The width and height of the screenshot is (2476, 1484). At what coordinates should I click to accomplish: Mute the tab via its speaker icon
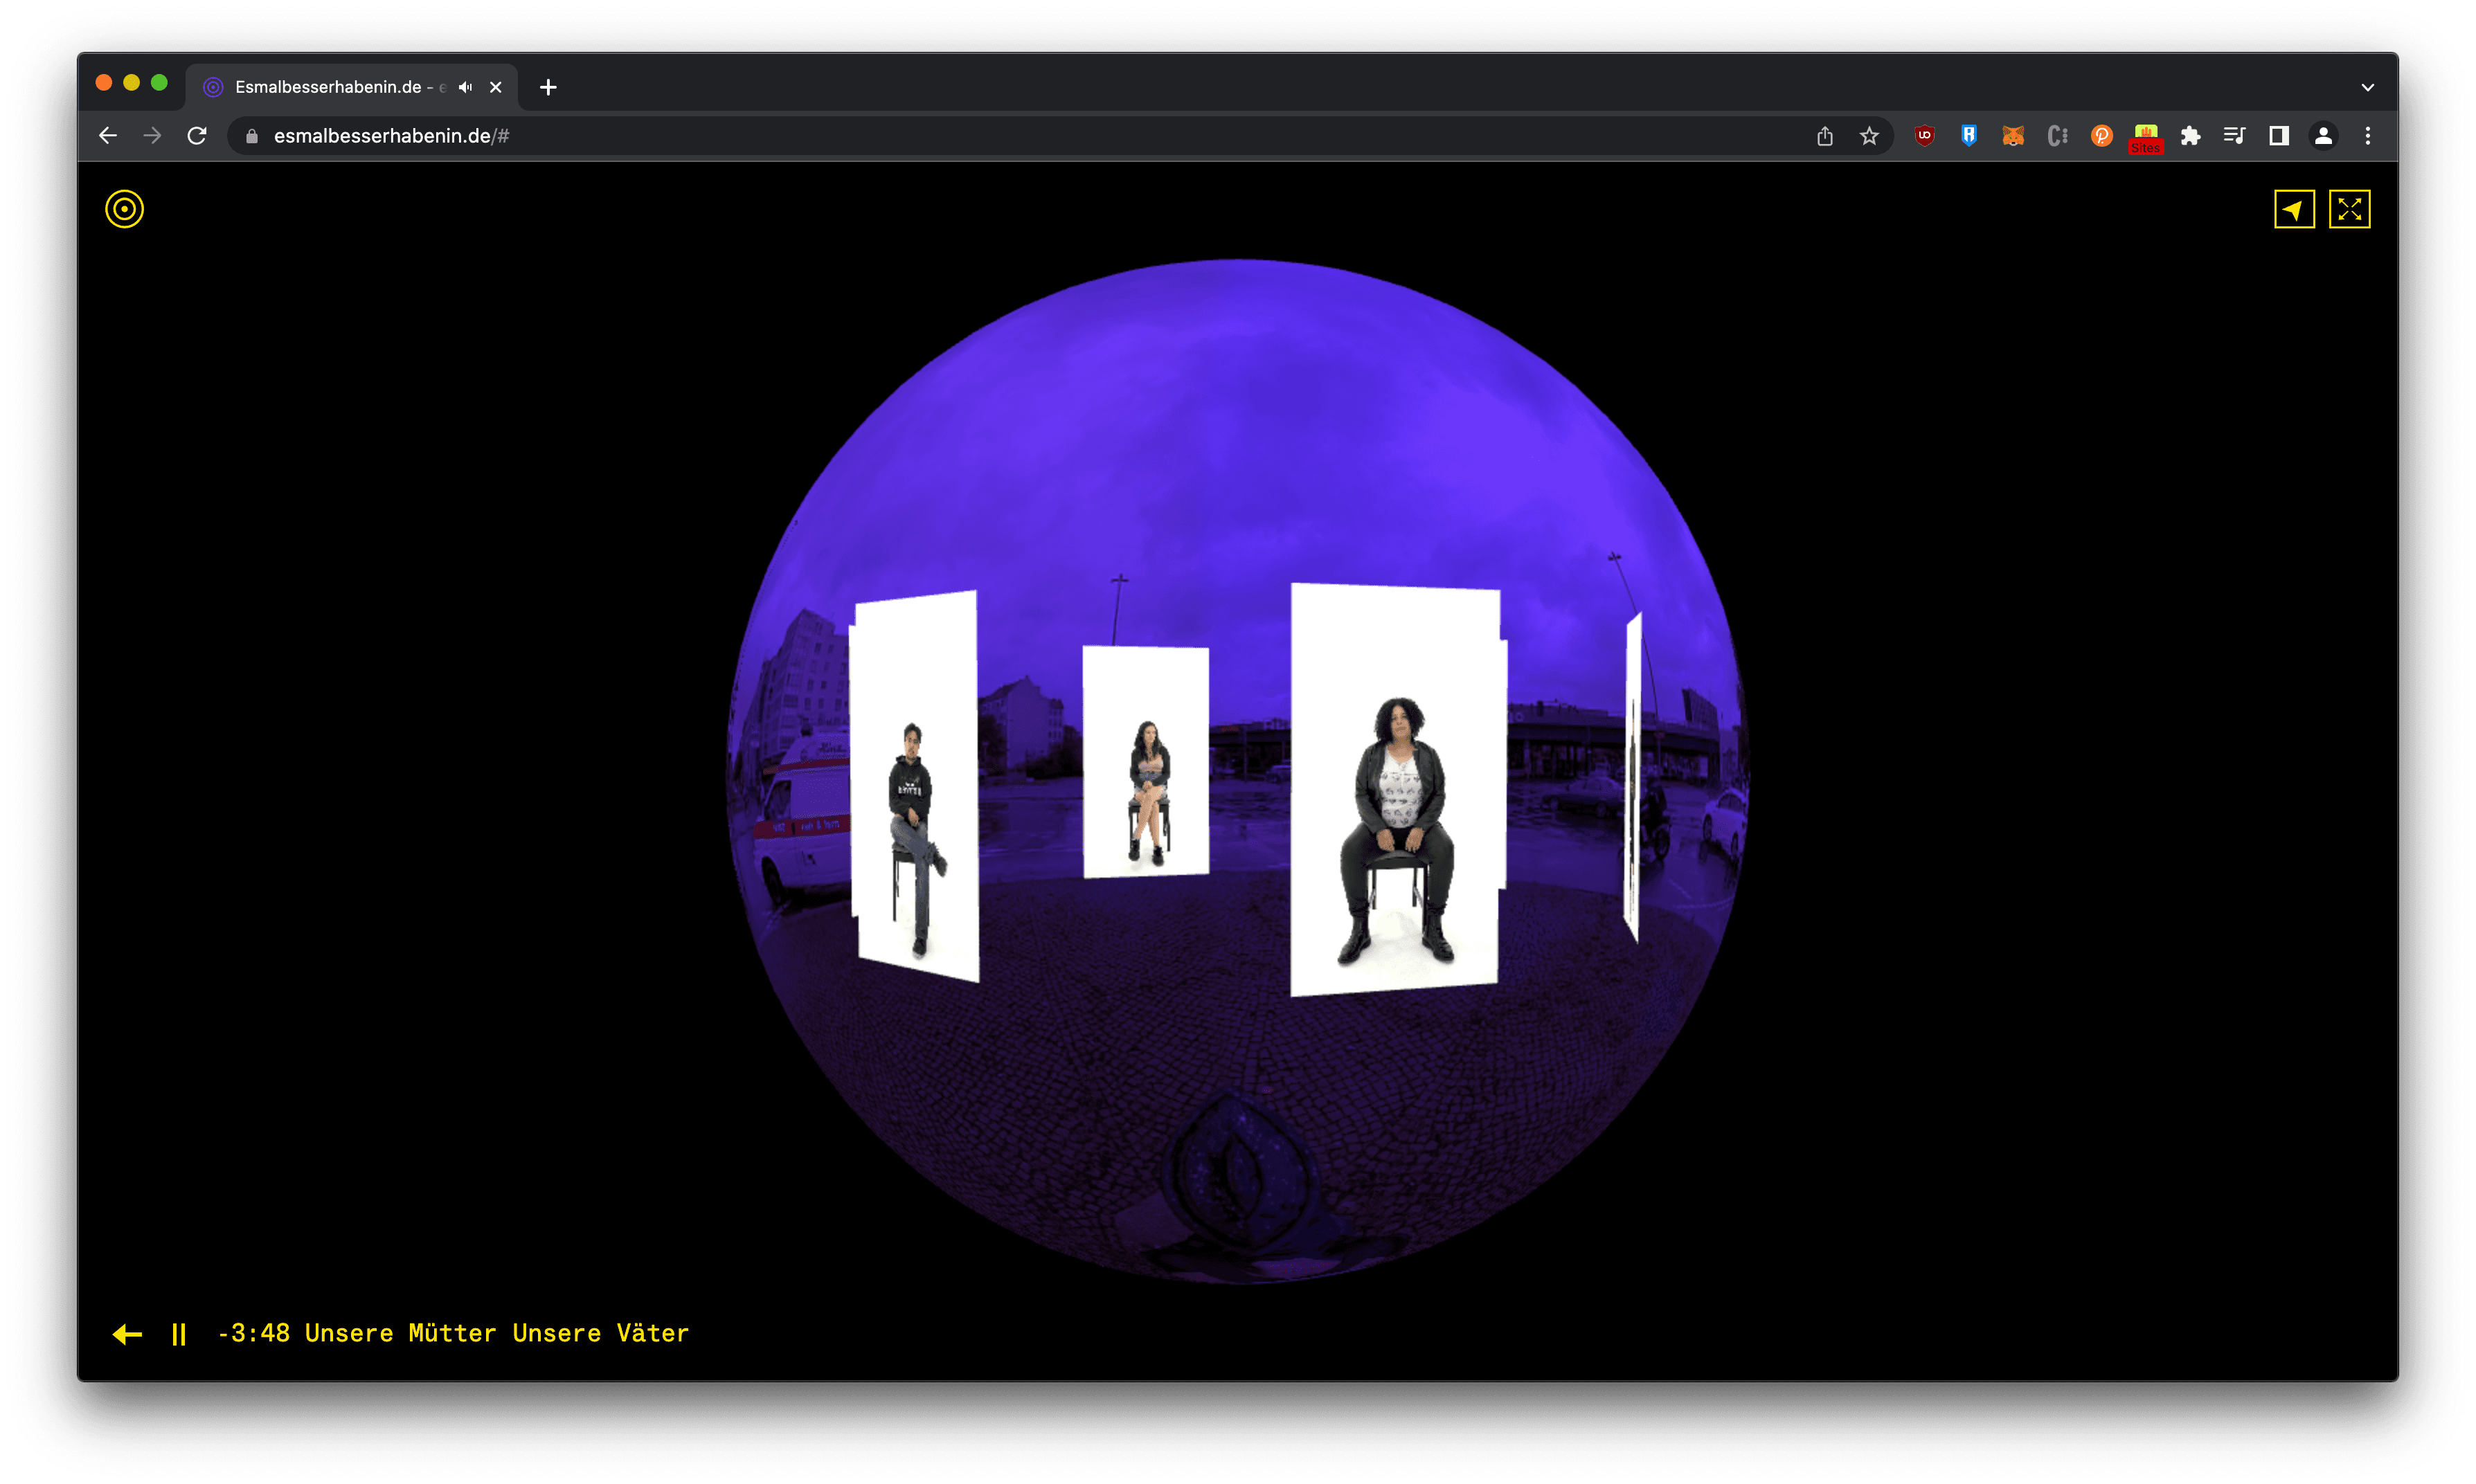click(x=465, y=87)
